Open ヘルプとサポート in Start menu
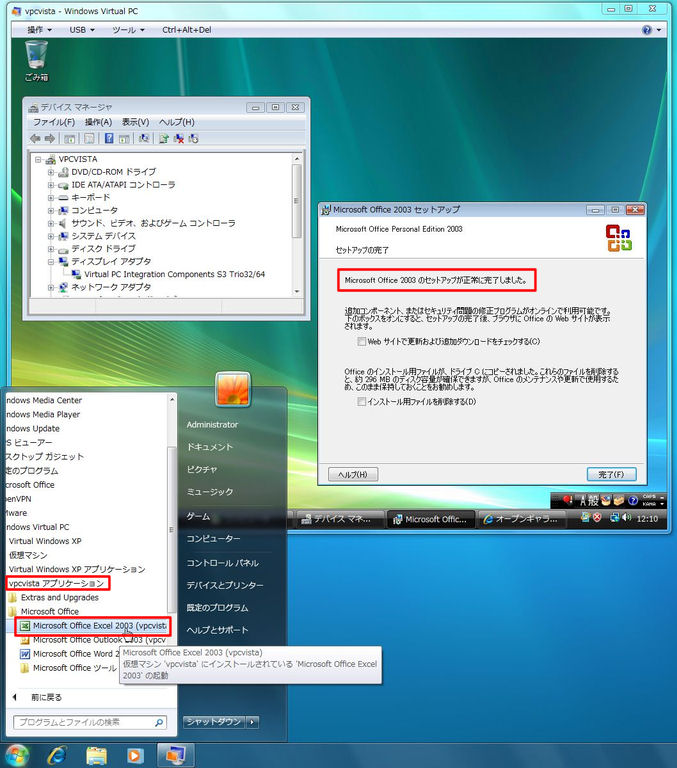Screen dimensions: 677x768 218,630
